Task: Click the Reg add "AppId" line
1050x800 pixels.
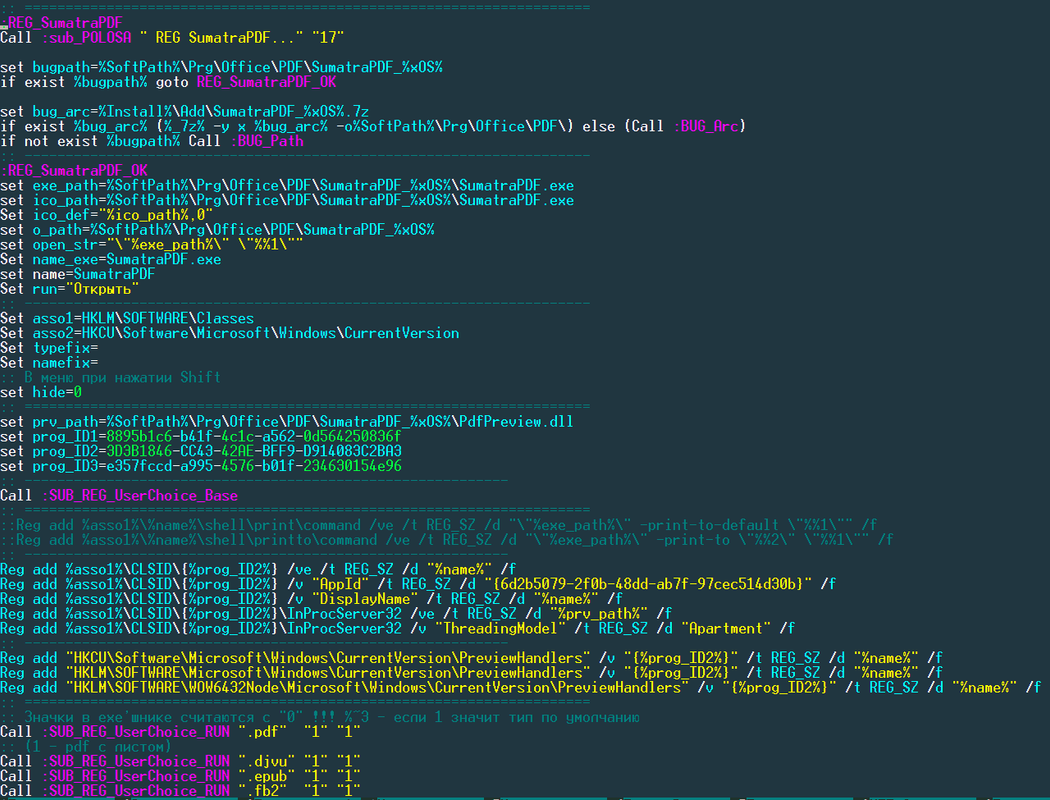Action: click(x=419, y=584)
